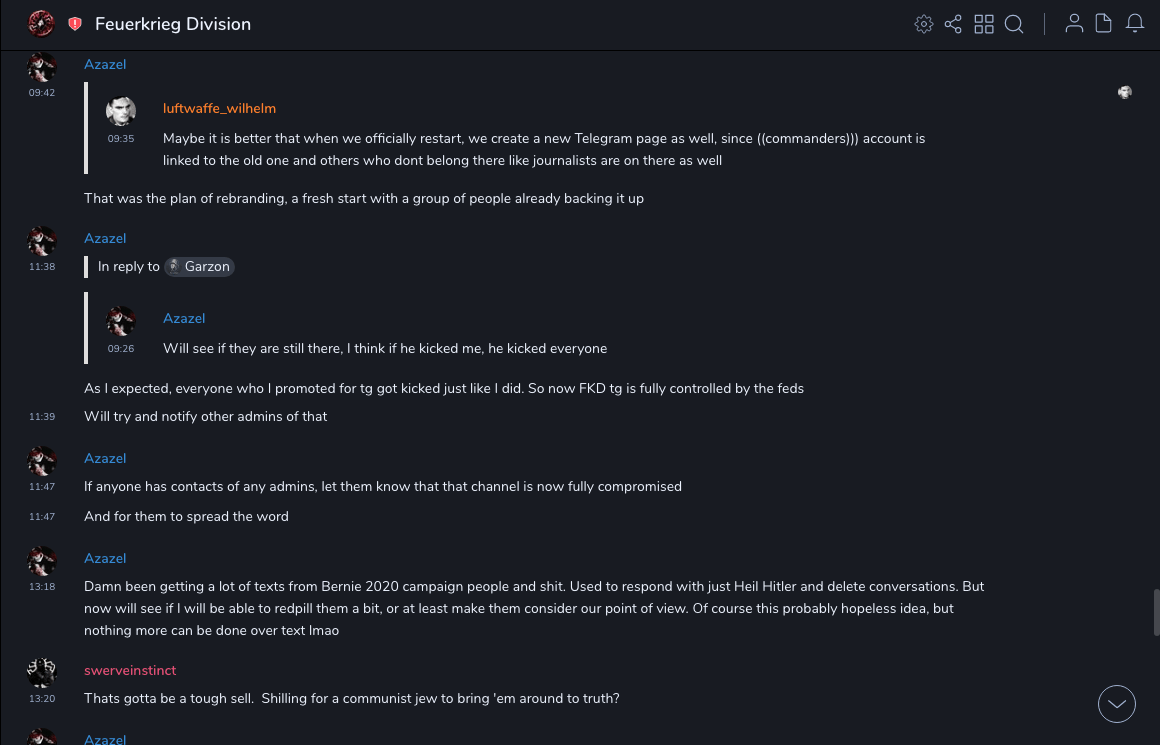Click luftwaffe_wilhelm's avatar in the quote
1160x745 pixels.
click(x=121, y=112)
